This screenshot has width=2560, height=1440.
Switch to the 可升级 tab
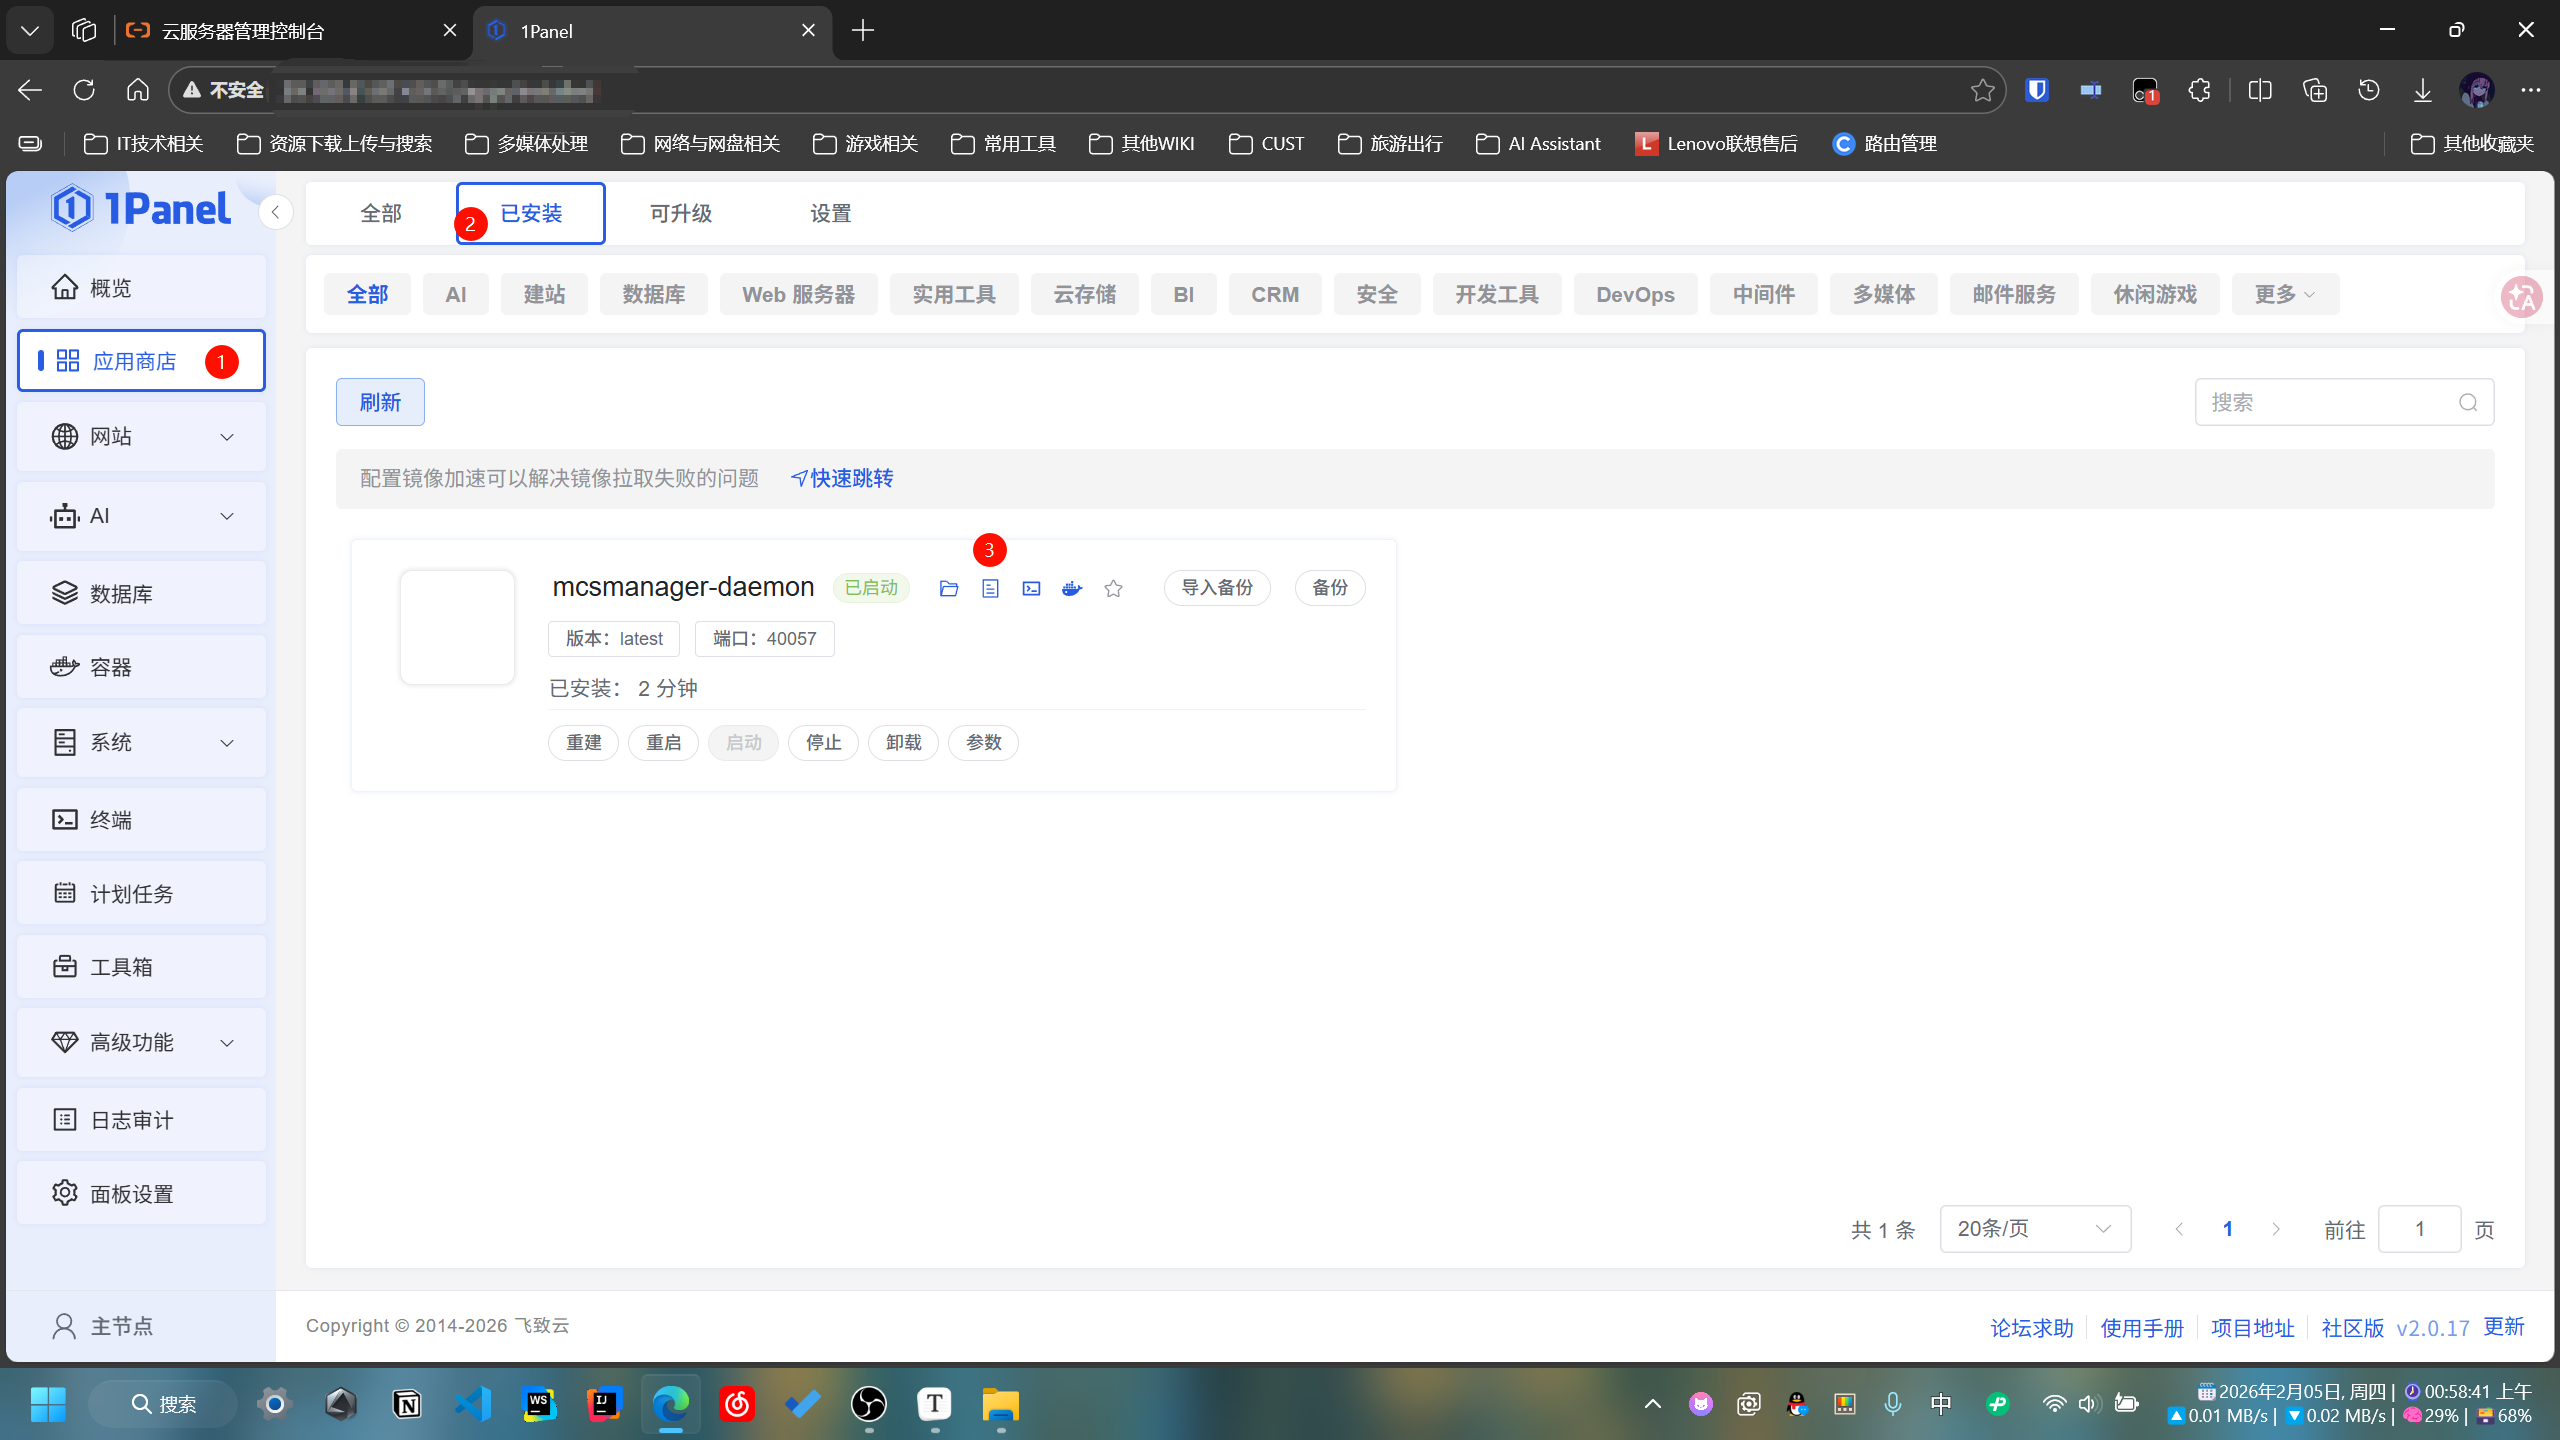(680, 213)
